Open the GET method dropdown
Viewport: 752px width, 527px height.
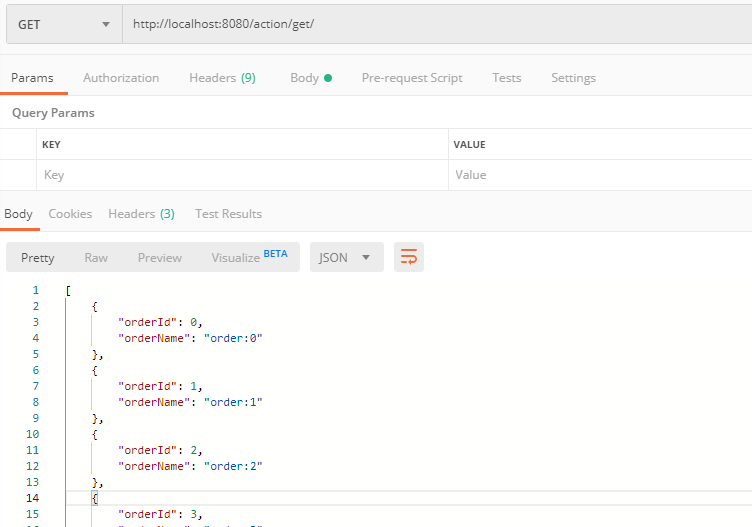(63, 24)
